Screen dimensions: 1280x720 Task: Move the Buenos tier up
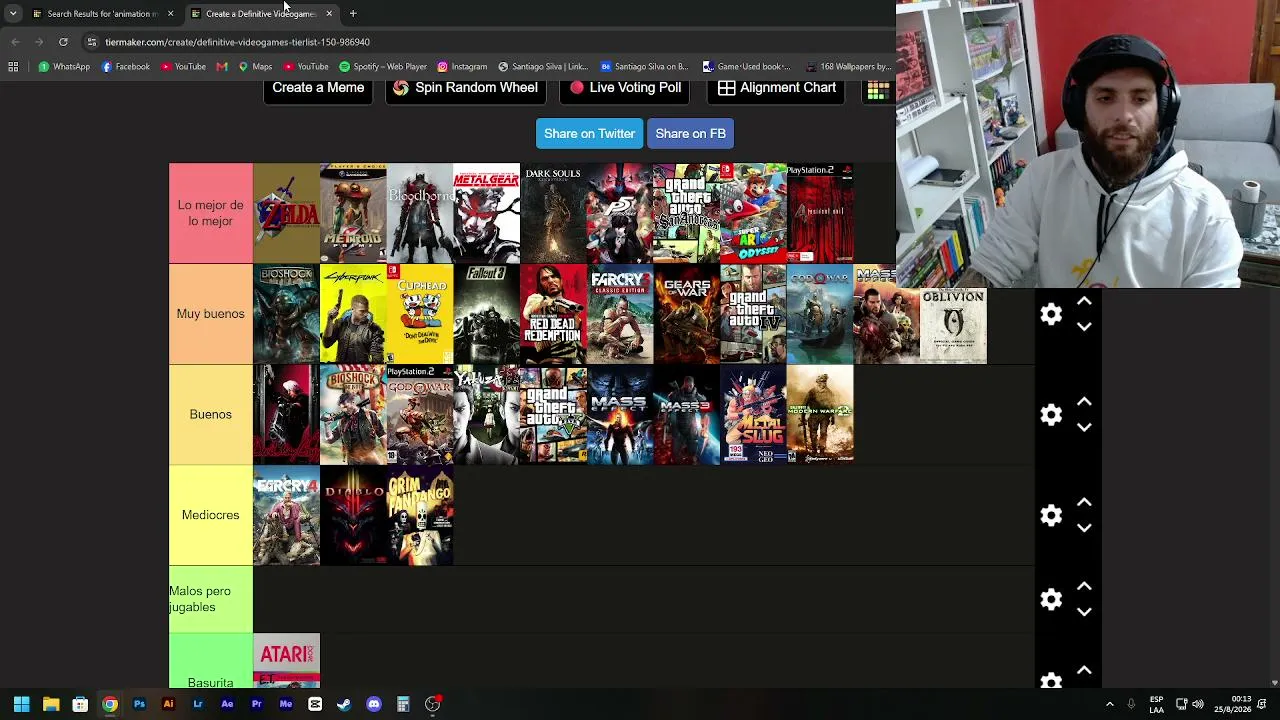coord(1084,402)
